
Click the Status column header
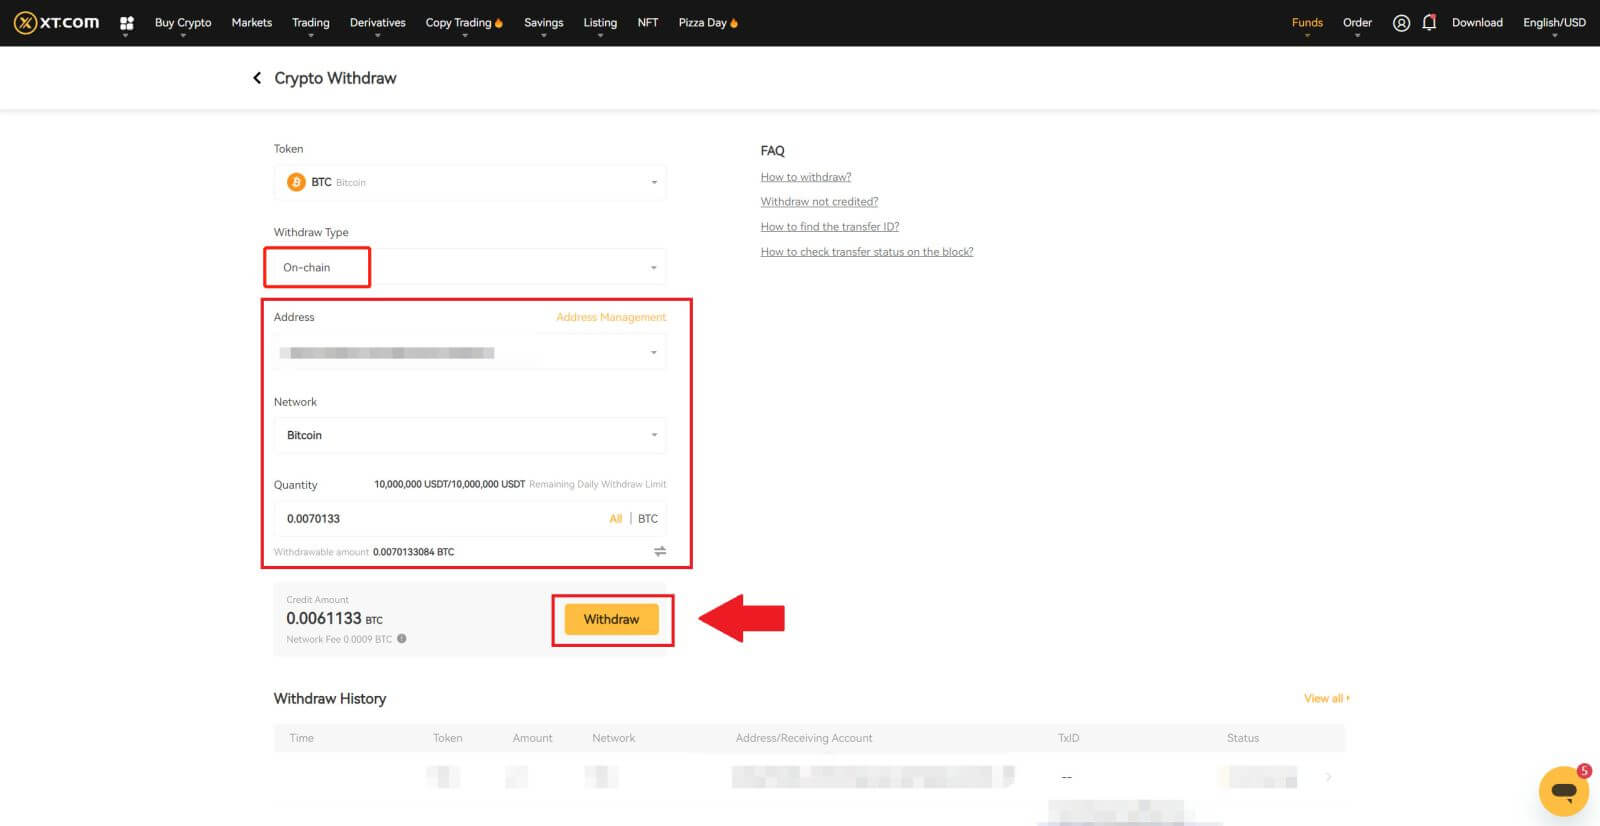point(1243,738)
